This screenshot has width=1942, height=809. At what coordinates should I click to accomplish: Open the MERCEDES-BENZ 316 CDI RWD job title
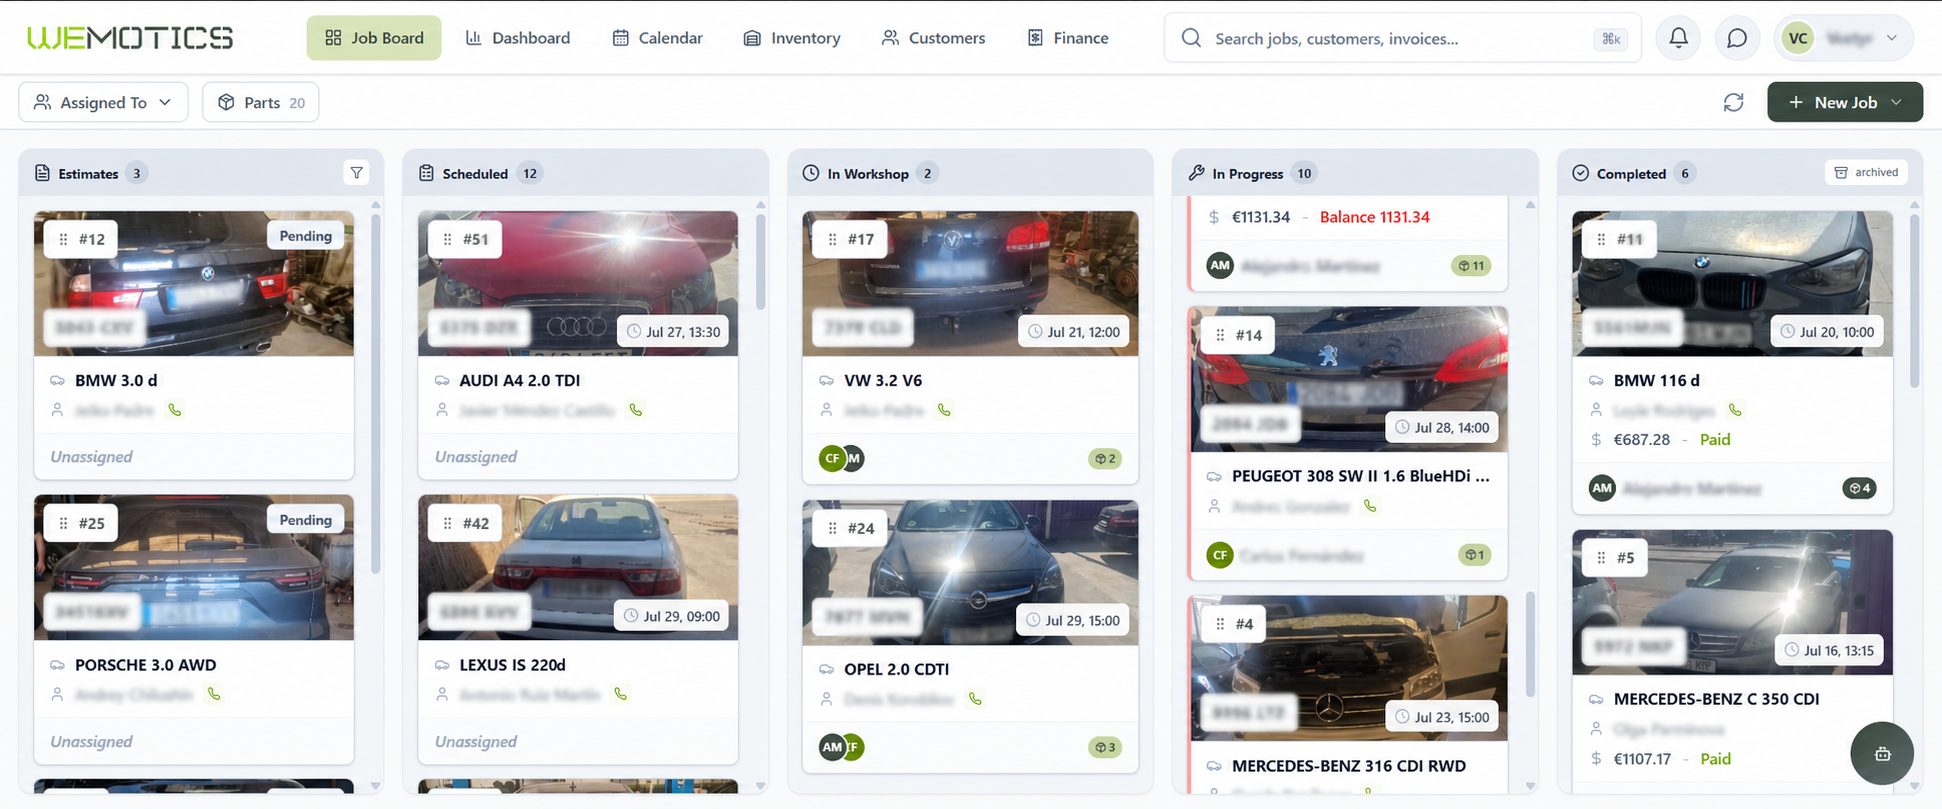point(1348,766)
